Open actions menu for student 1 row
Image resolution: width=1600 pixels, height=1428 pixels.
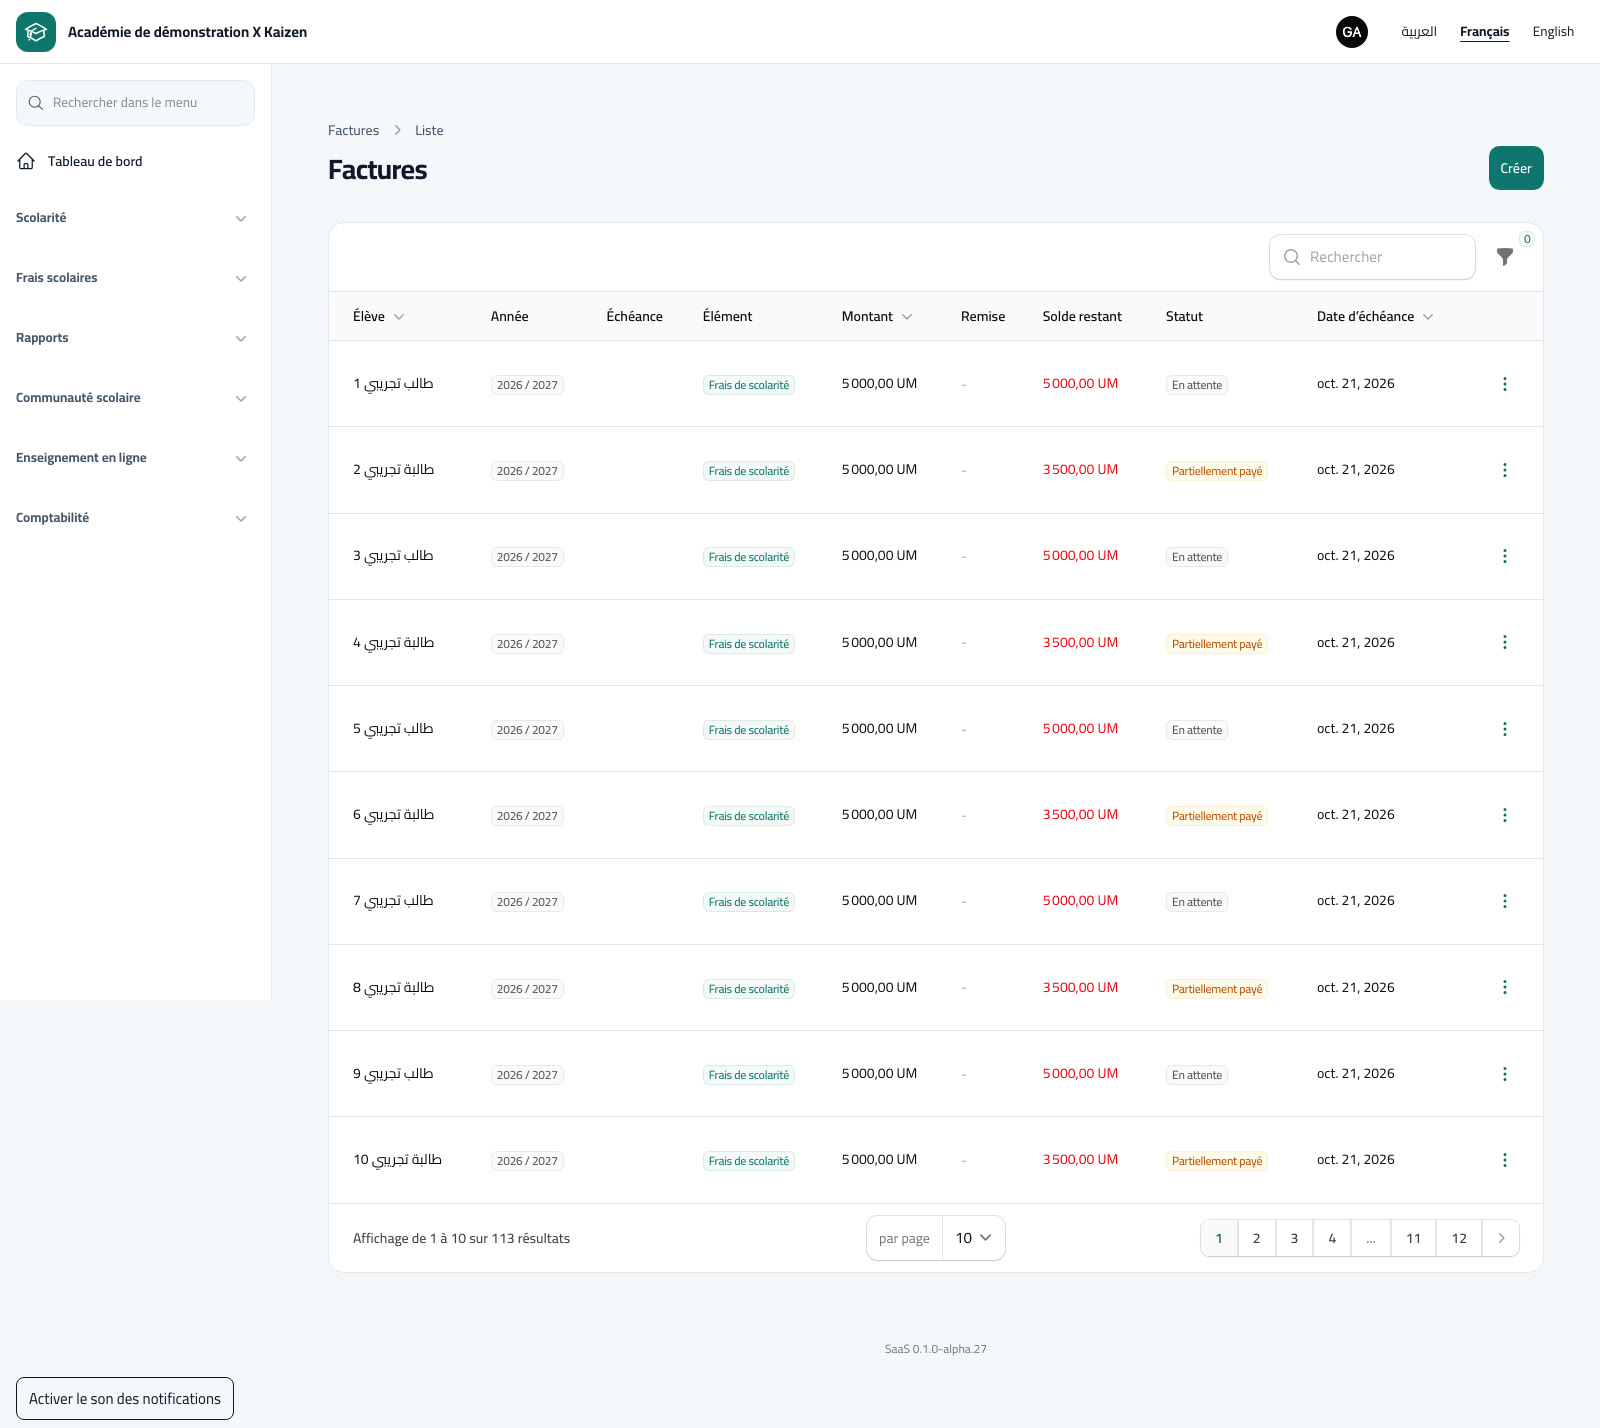(1505, 384)
